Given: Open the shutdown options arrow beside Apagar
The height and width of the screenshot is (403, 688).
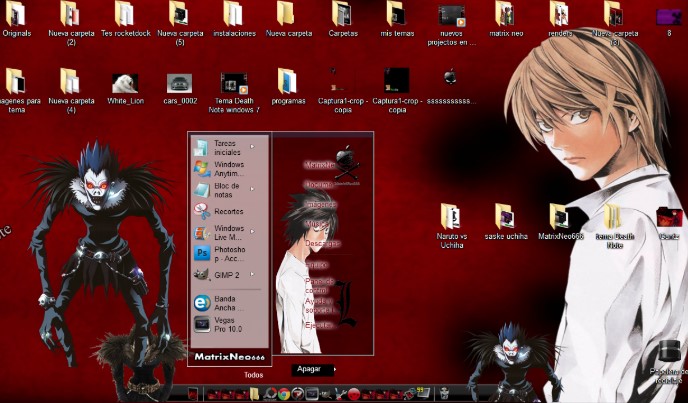Looking at the screenshot, I should coord(334,370).
